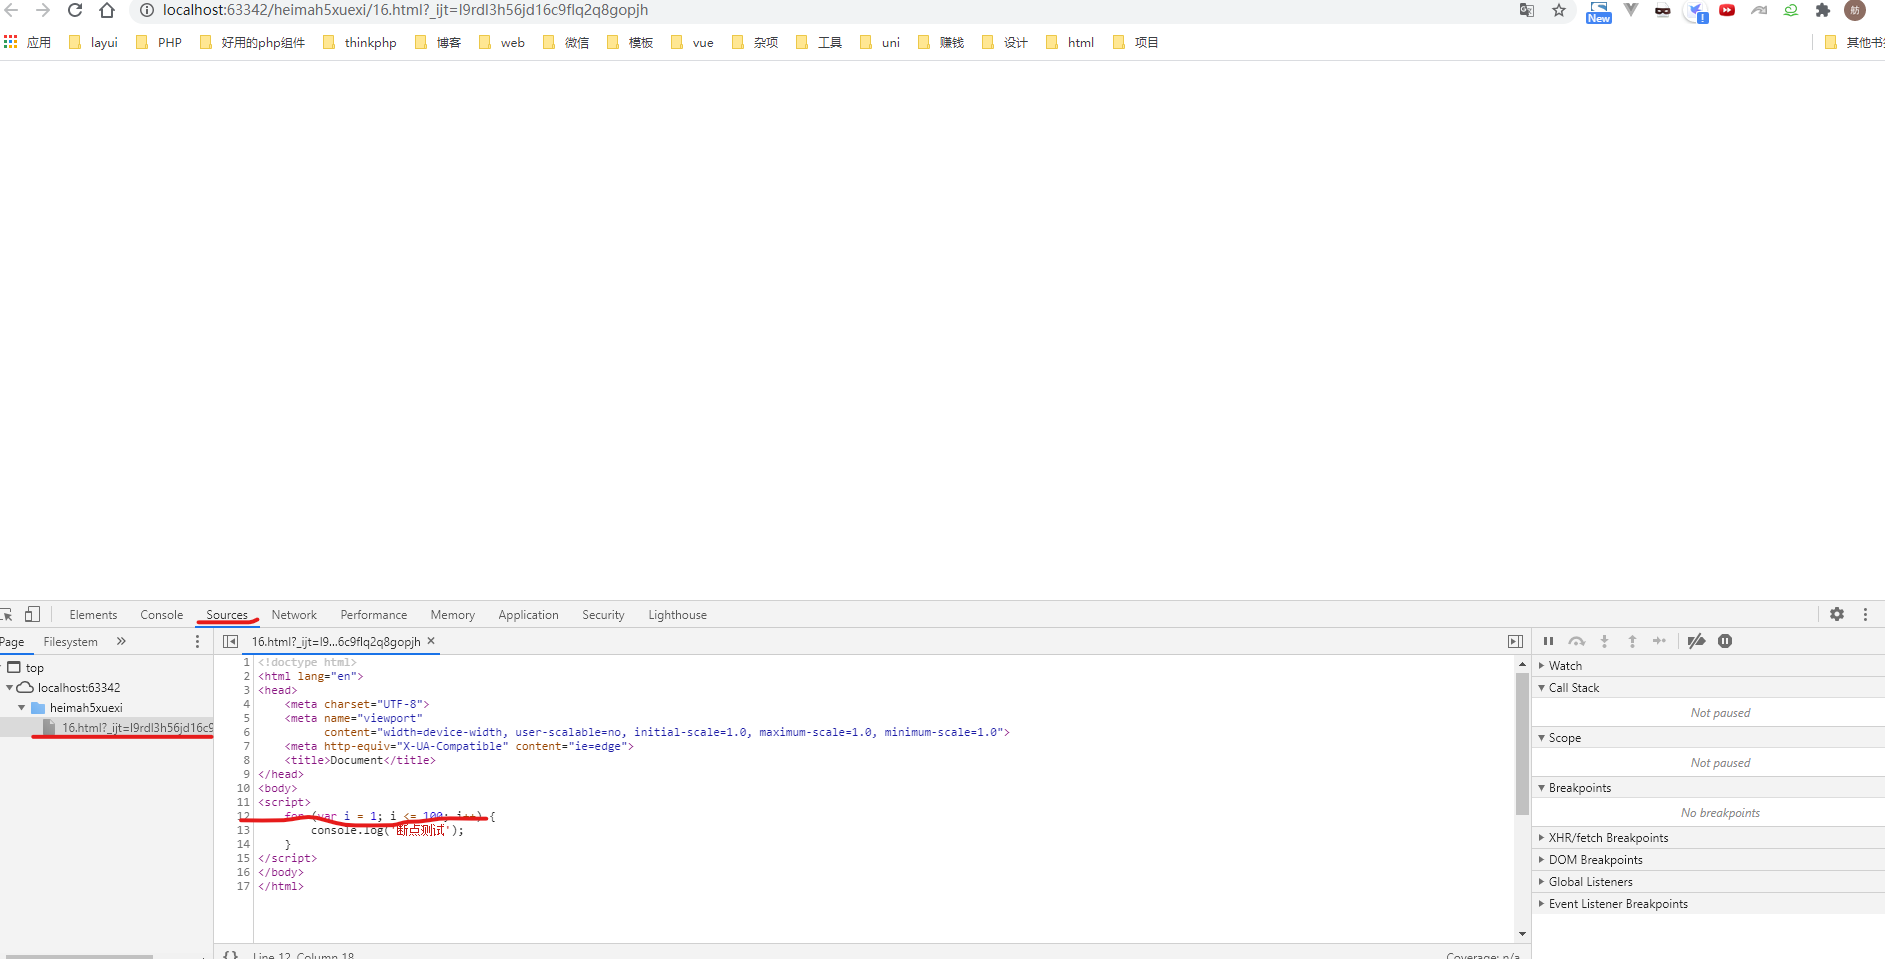
Task: Bookmark this page with the star icon
Action: pos(1559,10)
